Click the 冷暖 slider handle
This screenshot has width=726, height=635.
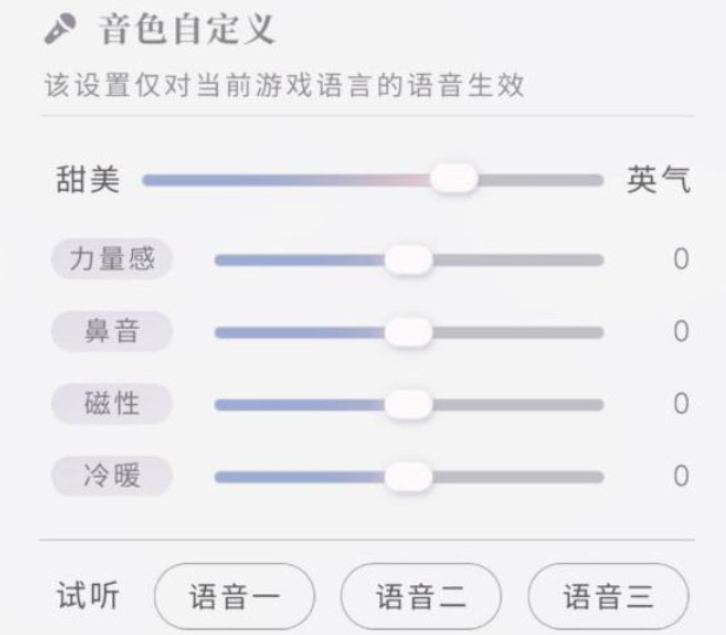pyautogui.click(x=408, y=476)
